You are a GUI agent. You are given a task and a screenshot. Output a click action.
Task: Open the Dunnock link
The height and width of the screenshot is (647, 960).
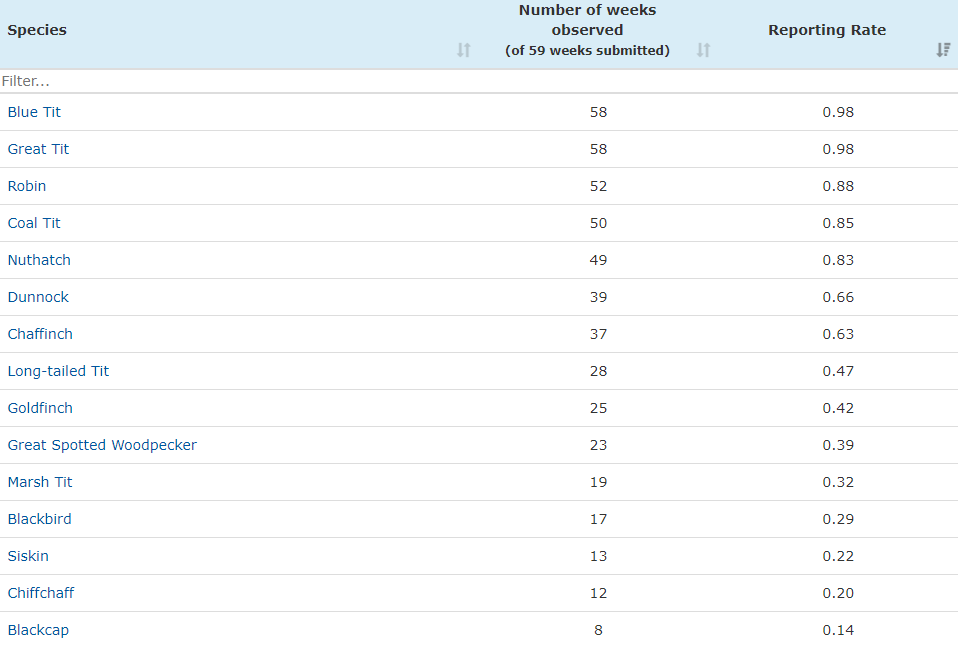[38, 297]
